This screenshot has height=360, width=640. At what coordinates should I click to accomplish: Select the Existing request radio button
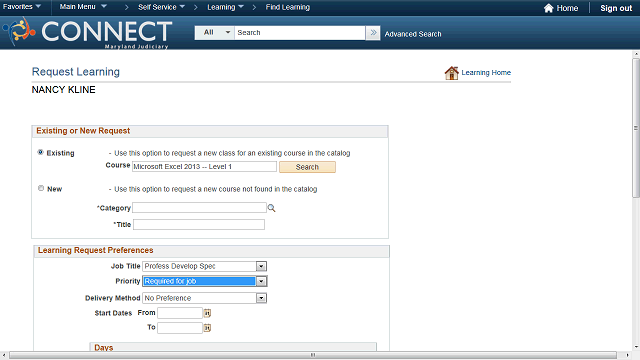[x=40, y=152]
